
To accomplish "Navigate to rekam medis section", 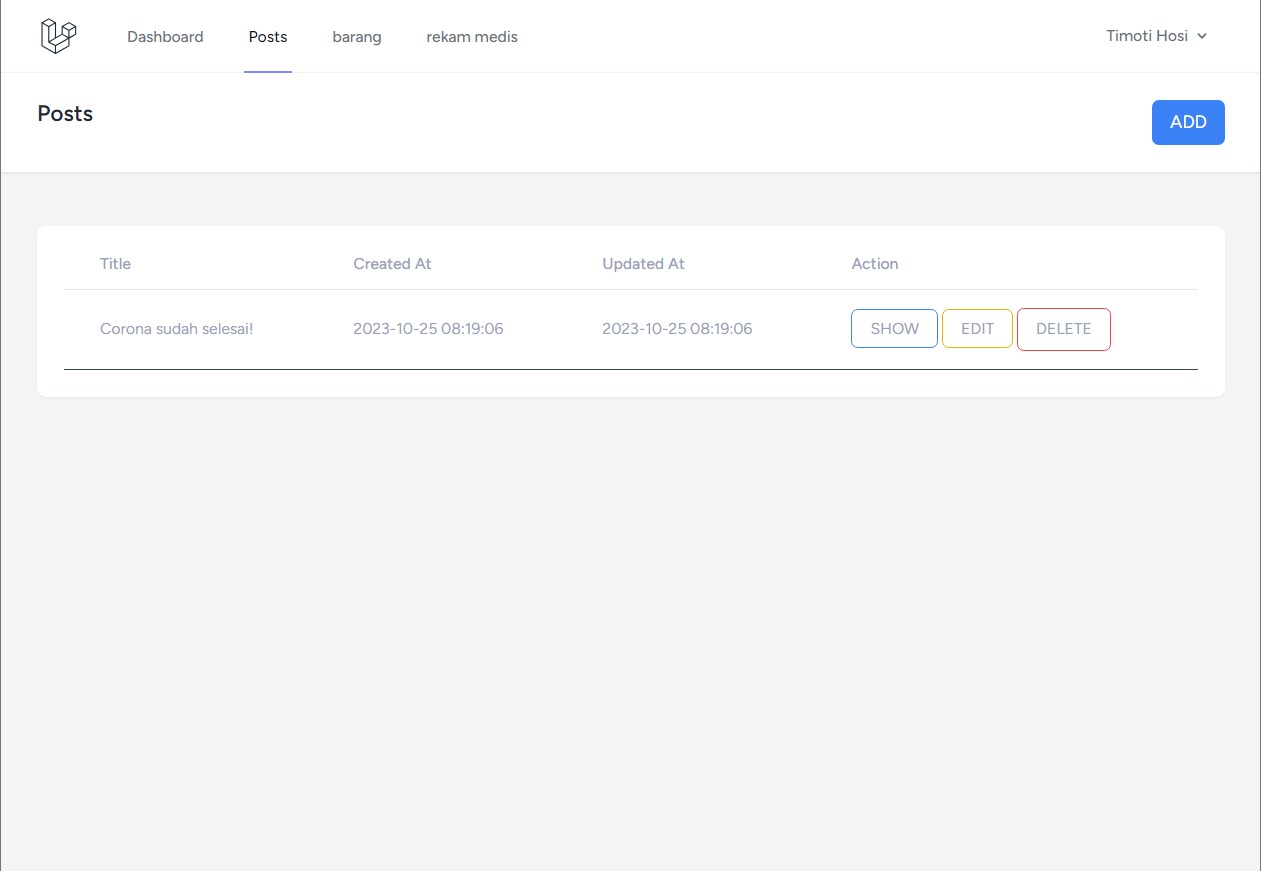I will point(471,36).
